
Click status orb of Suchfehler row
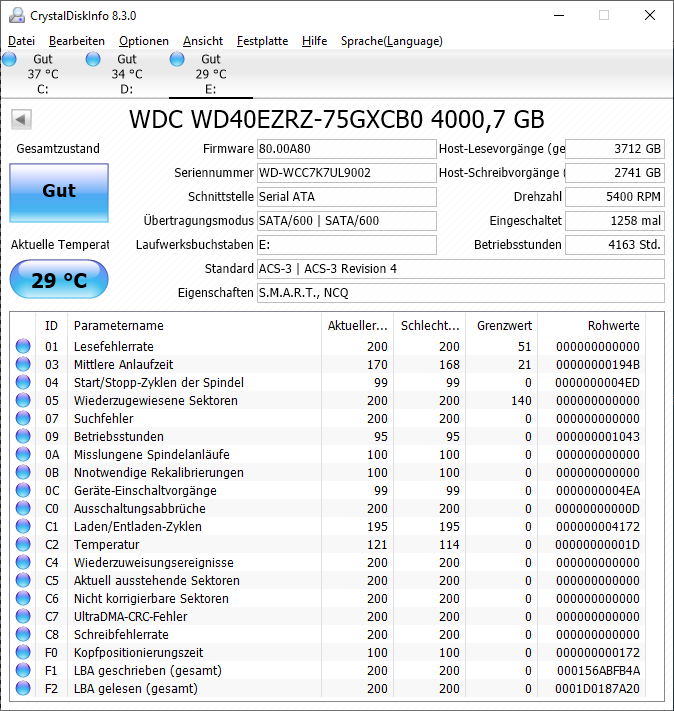point(23,419)
